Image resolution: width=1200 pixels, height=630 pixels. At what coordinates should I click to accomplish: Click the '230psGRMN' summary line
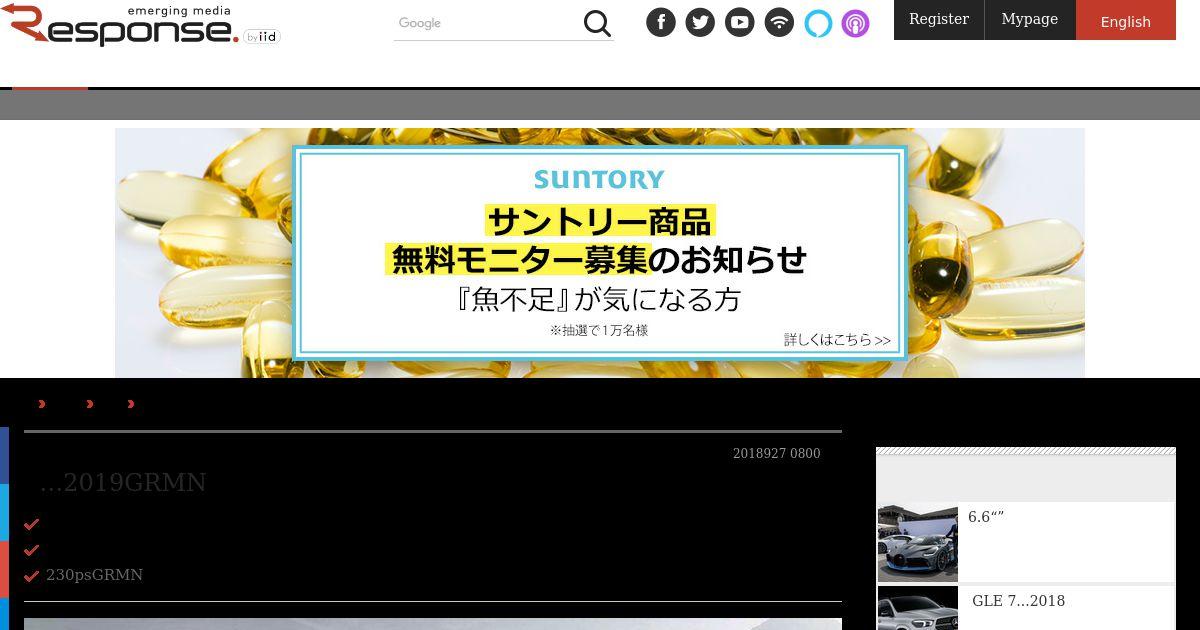pyautogui.click(x=95, y=575)
